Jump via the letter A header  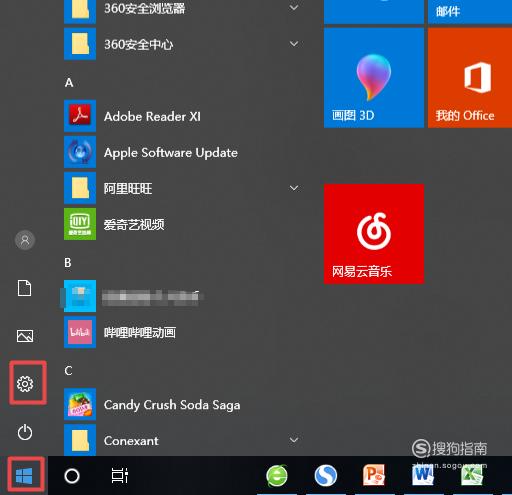tap(69, 83)
